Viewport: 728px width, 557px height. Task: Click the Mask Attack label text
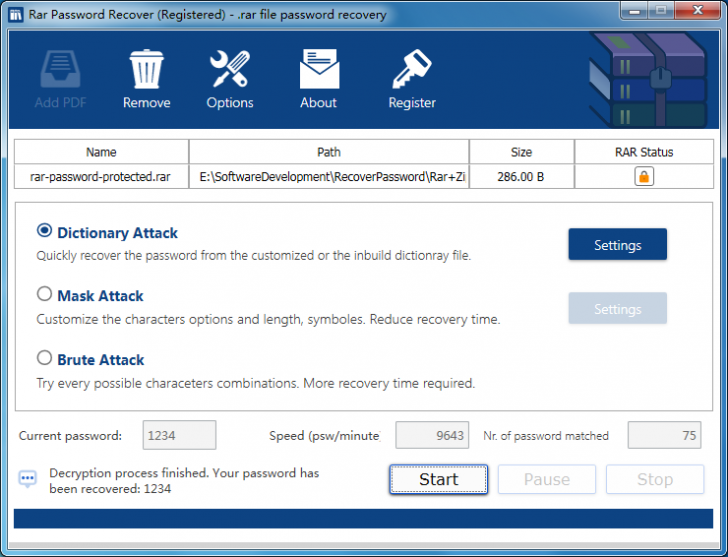100,296
